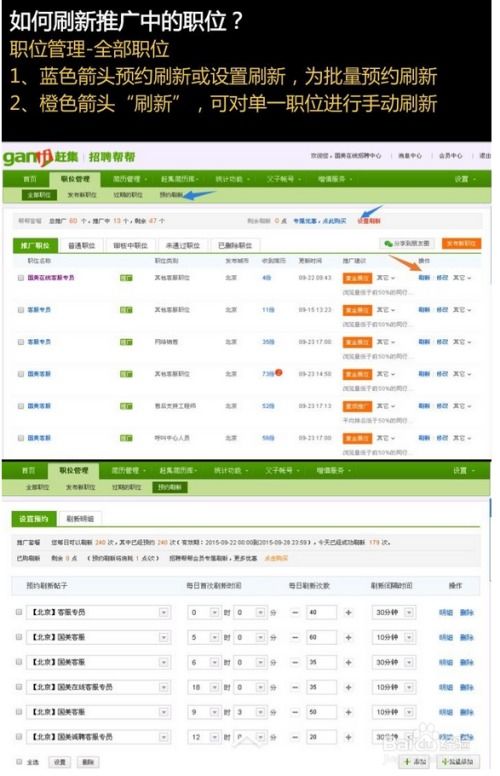Click the orange 发布新职位 button
The height and width of the screenshot is (776, 500).
(x=461, y=243)
